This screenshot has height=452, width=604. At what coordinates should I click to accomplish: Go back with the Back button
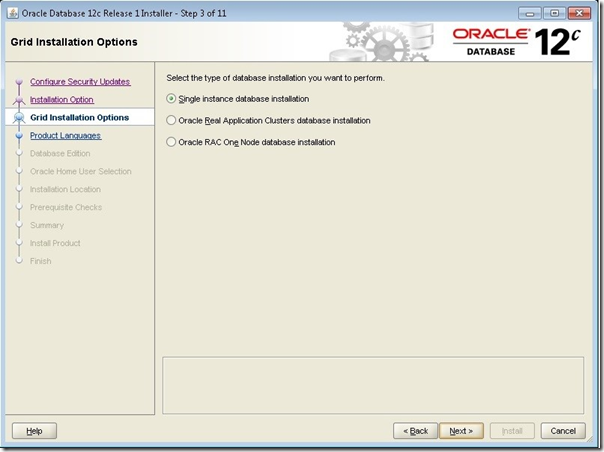(415, 431)
